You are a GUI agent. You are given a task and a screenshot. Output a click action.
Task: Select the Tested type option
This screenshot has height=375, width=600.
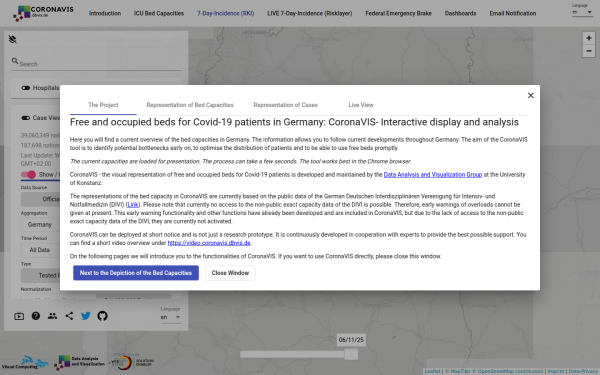coord(40,276)
